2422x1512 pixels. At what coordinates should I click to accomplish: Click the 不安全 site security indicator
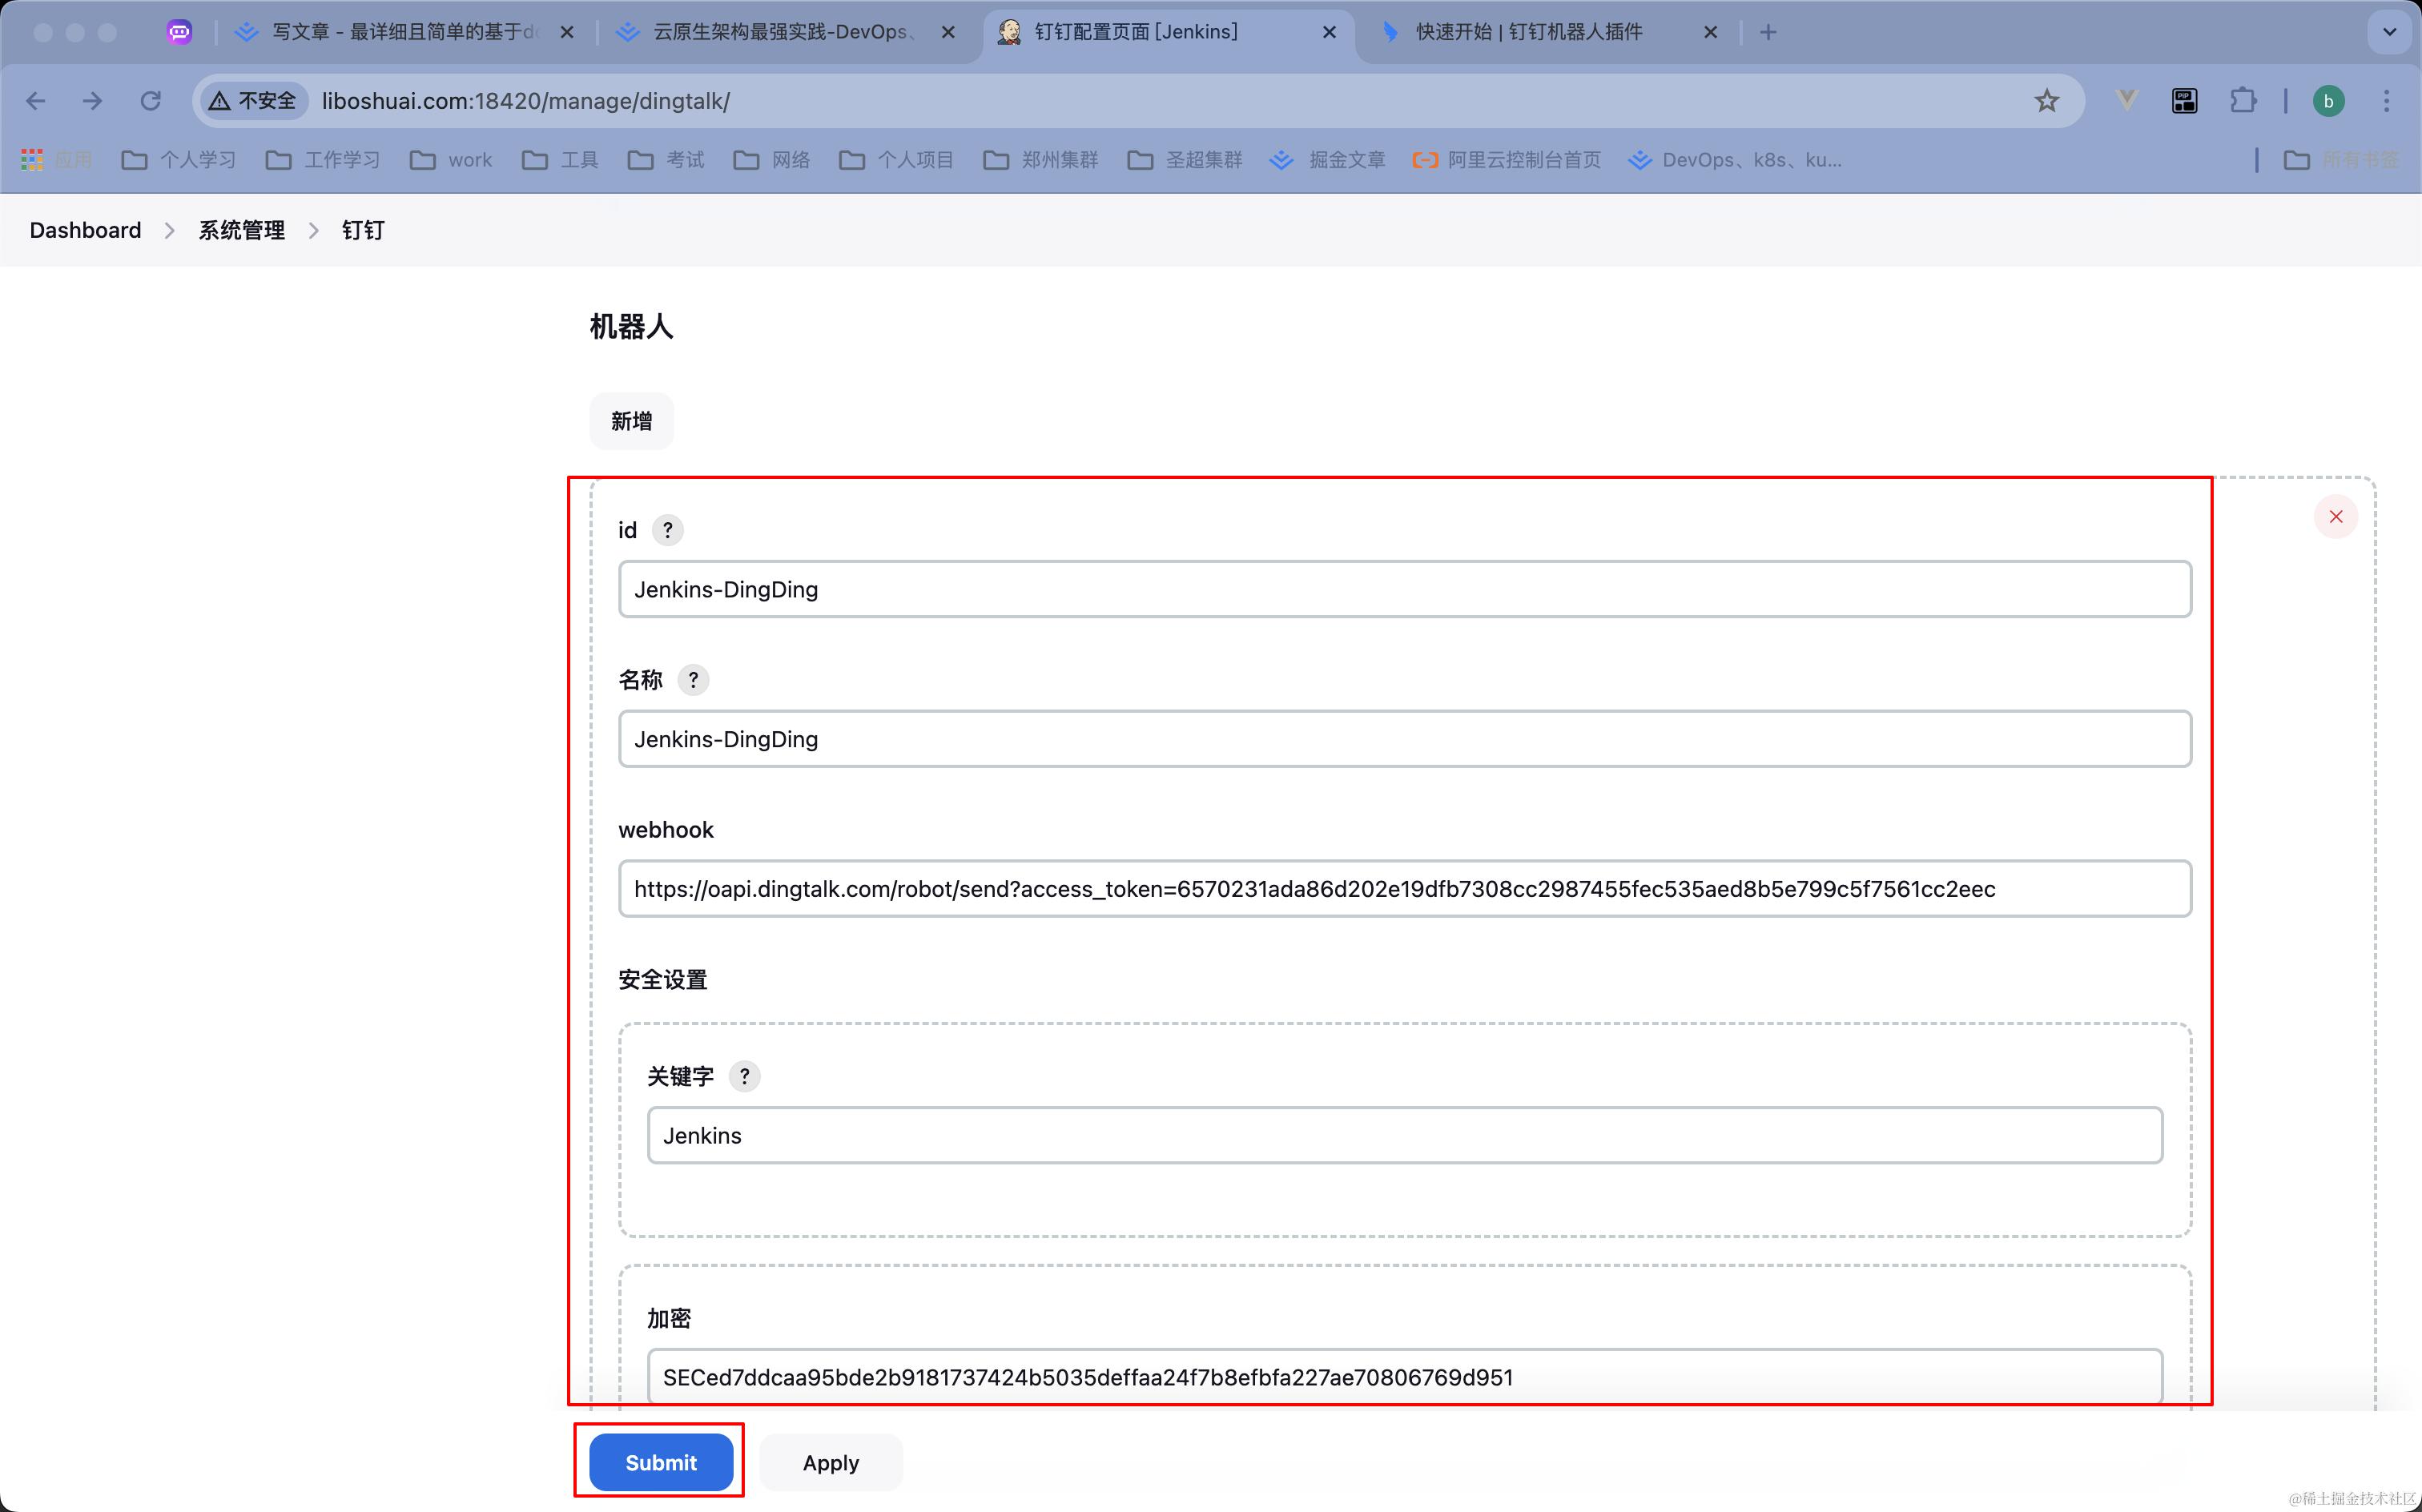pos(253,101)
